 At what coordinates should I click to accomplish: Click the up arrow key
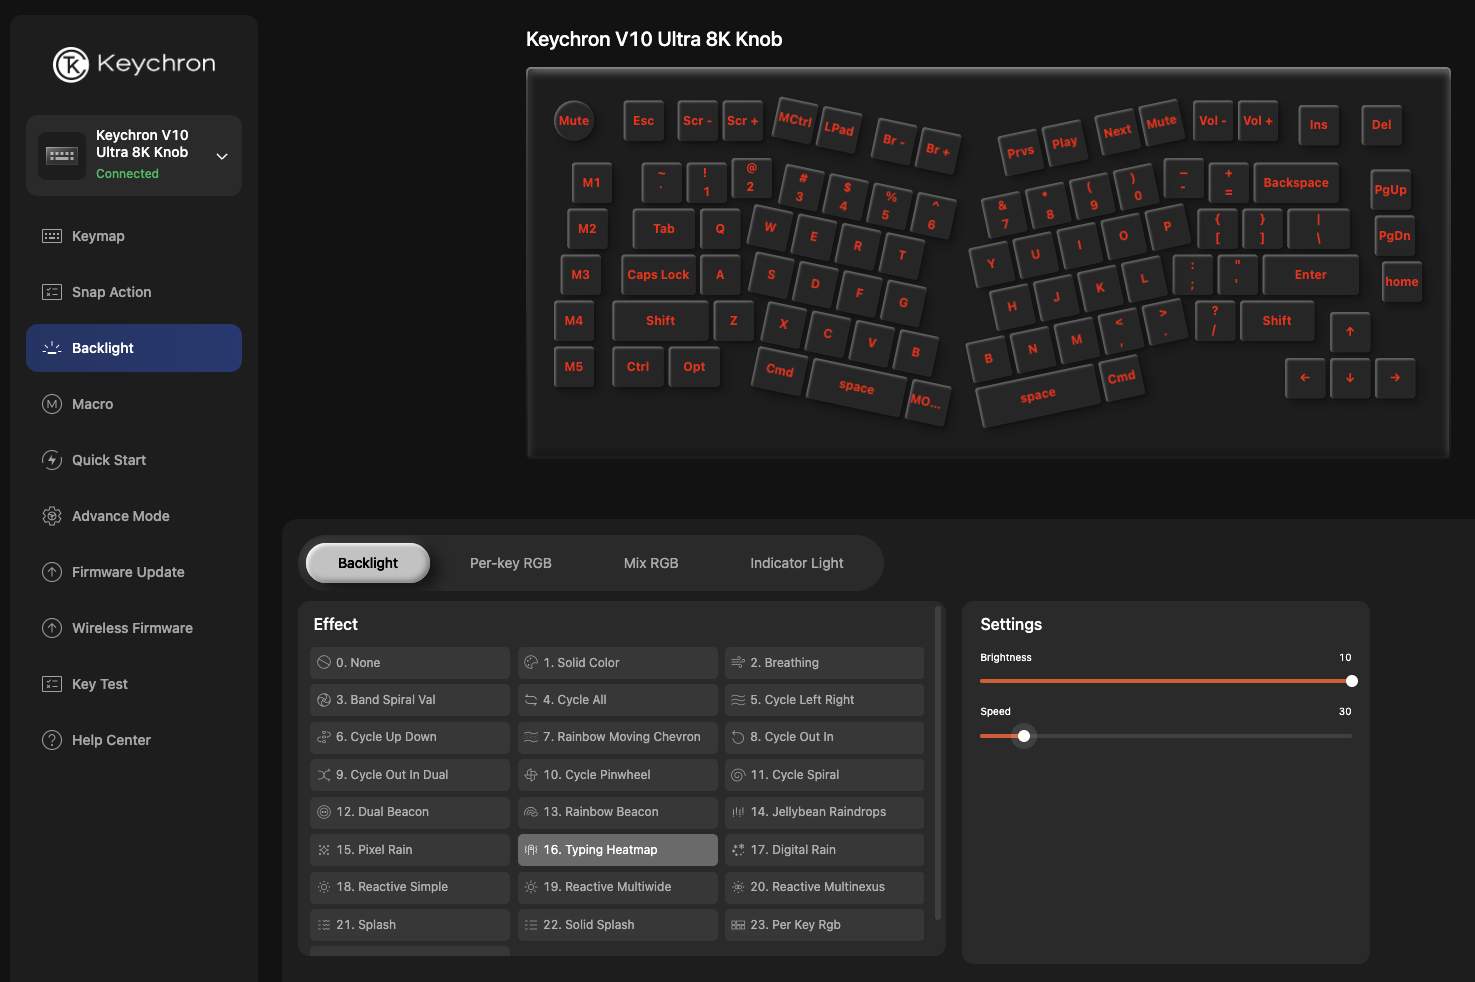[x=1350, y=332]
